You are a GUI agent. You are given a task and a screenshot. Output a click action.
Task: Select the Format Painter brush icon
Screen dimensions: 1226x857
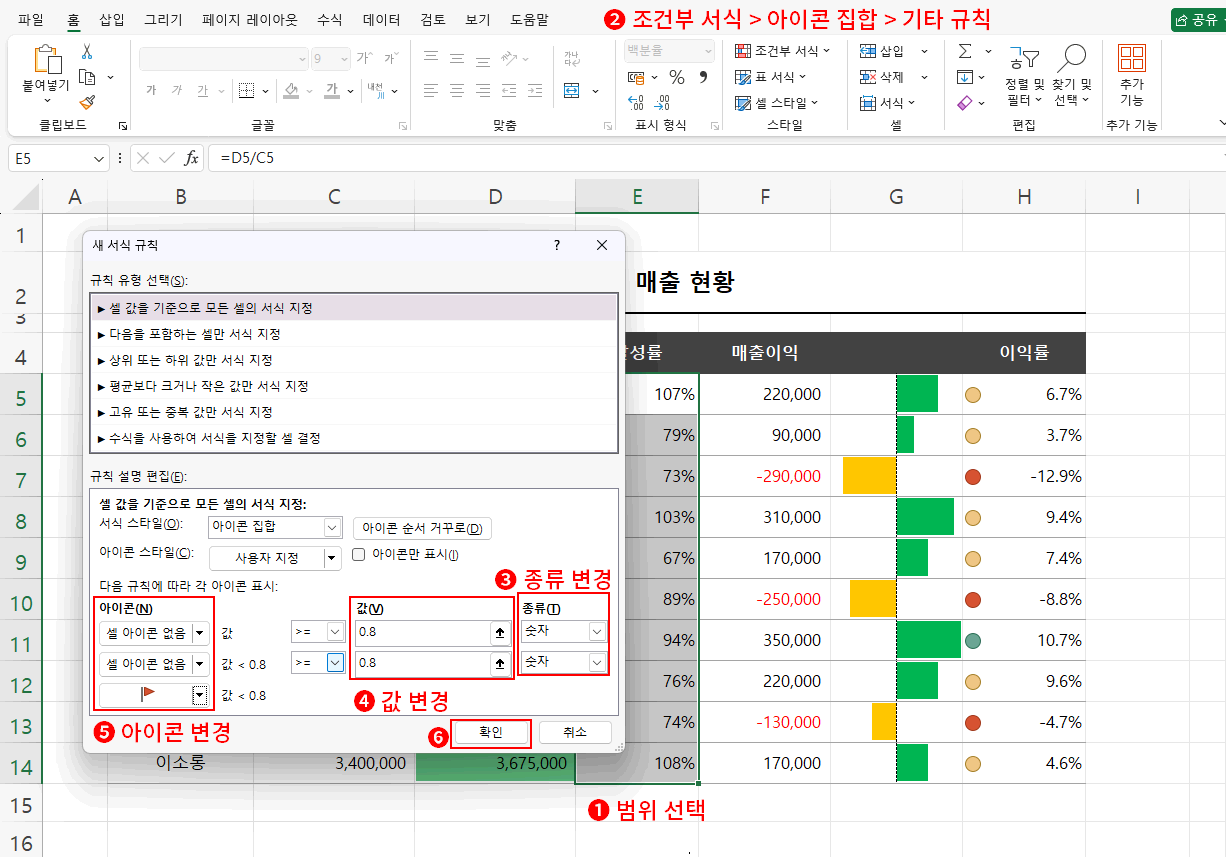[87, 102]
